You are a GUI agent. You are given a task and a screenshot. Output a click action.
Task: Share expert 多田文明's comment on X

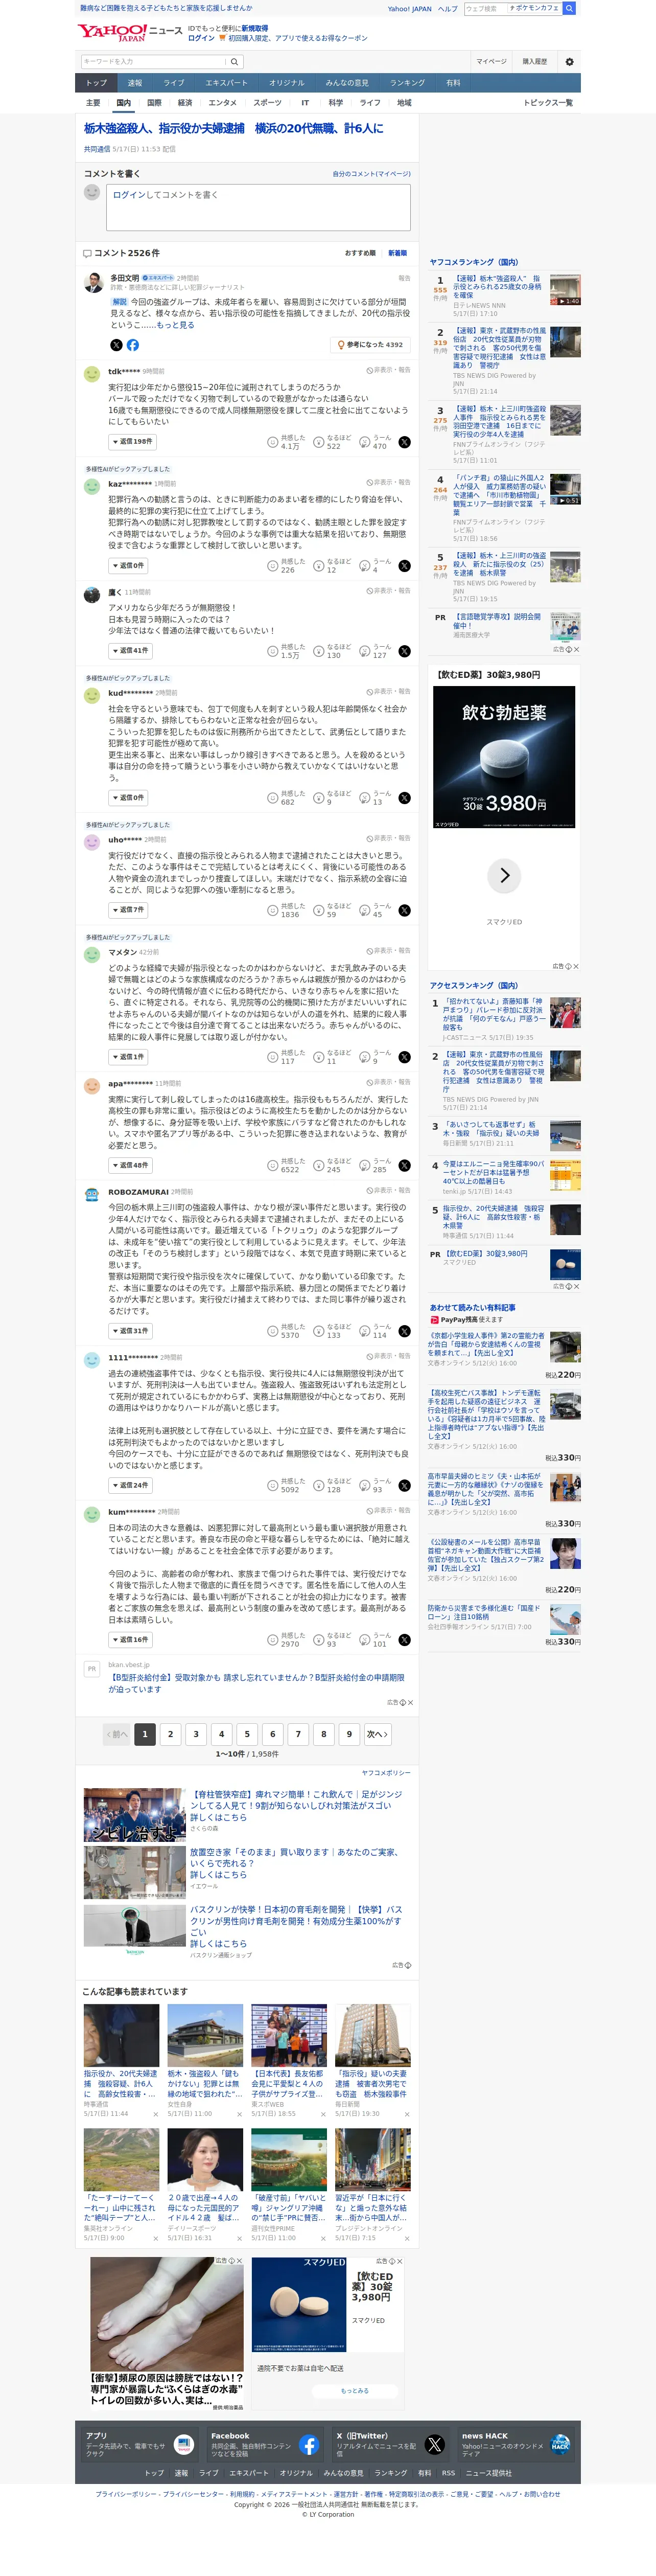click(116, 345)
